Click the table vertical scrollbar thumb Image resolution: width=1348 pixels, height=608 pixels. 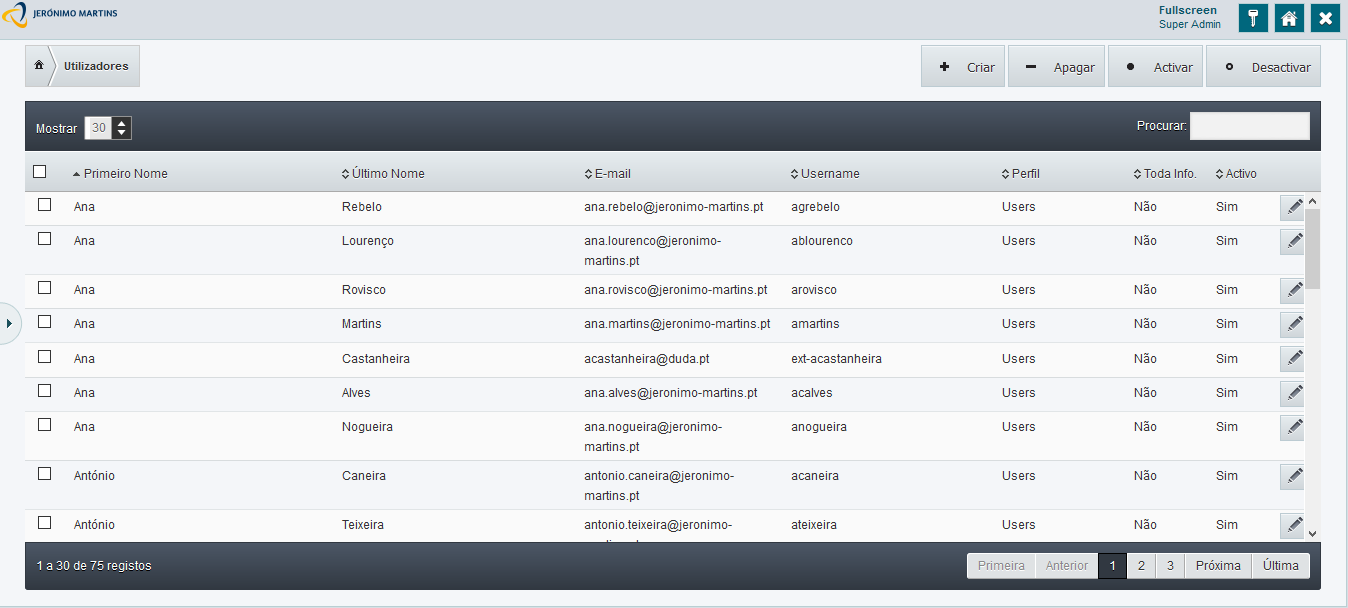[x=1313, y=248]
